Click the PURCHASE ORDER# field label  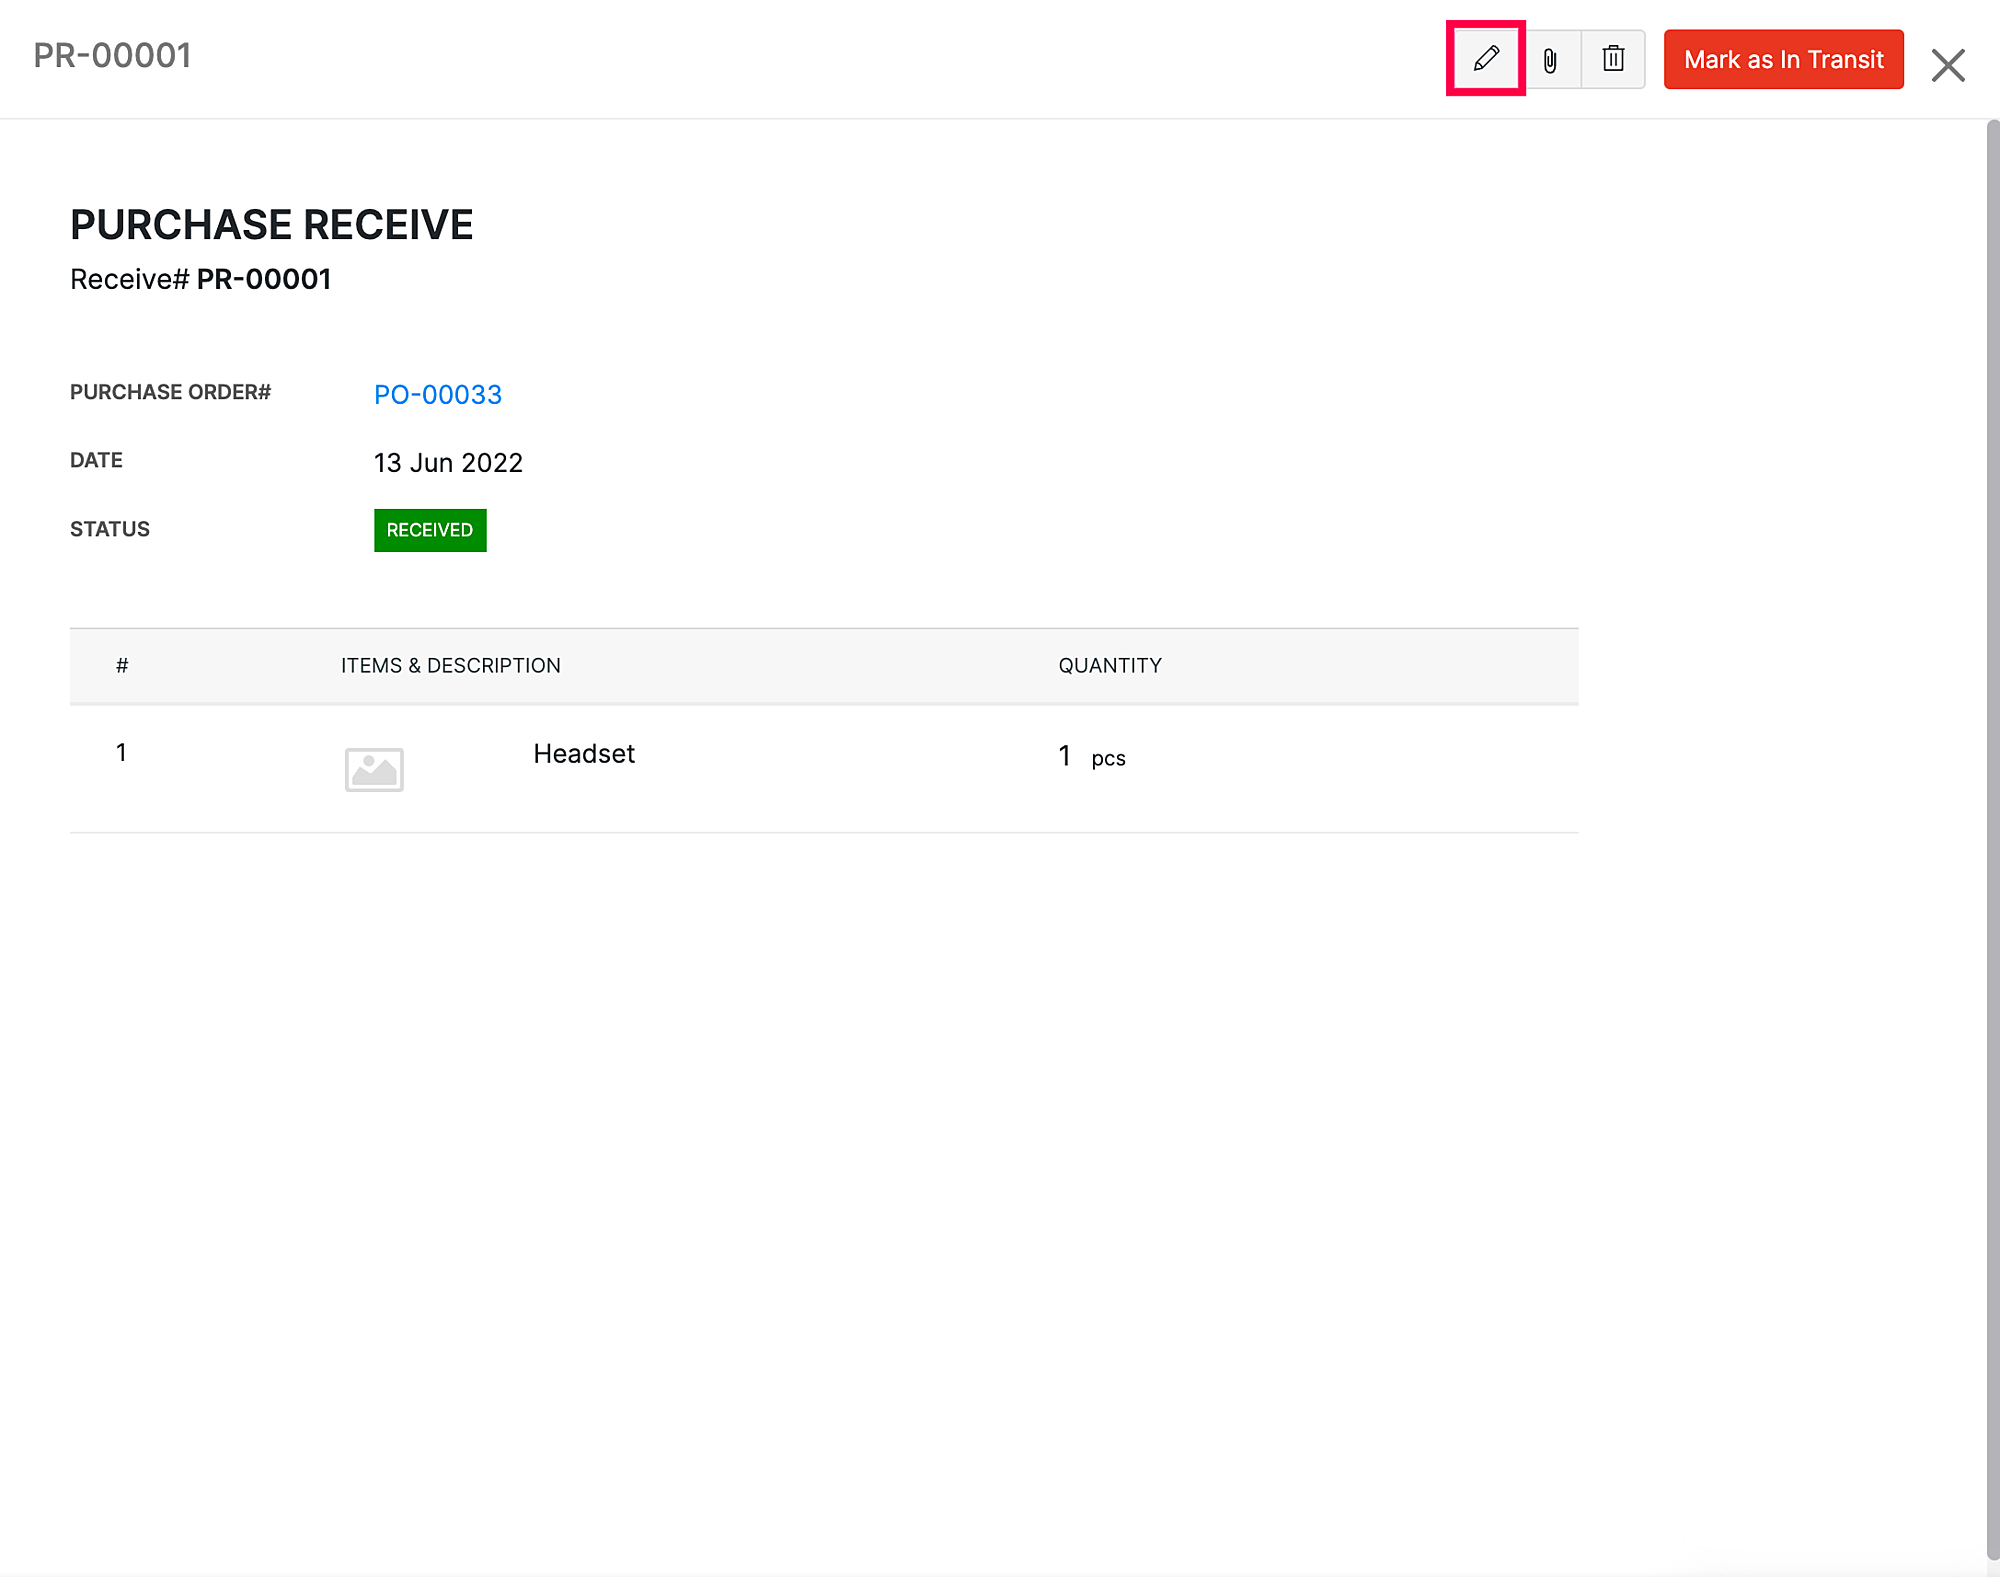(x=170, y=392)
